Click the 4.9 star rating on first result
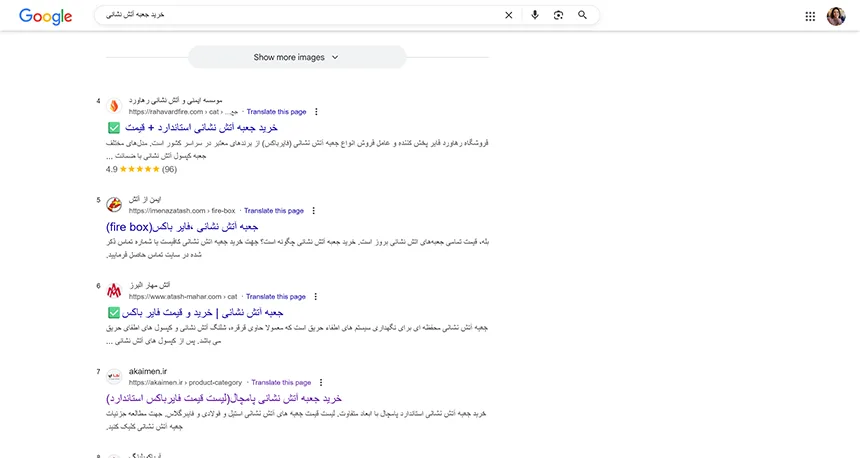Image resolution: width=860 pixels, height=458 pixels. 140,169
